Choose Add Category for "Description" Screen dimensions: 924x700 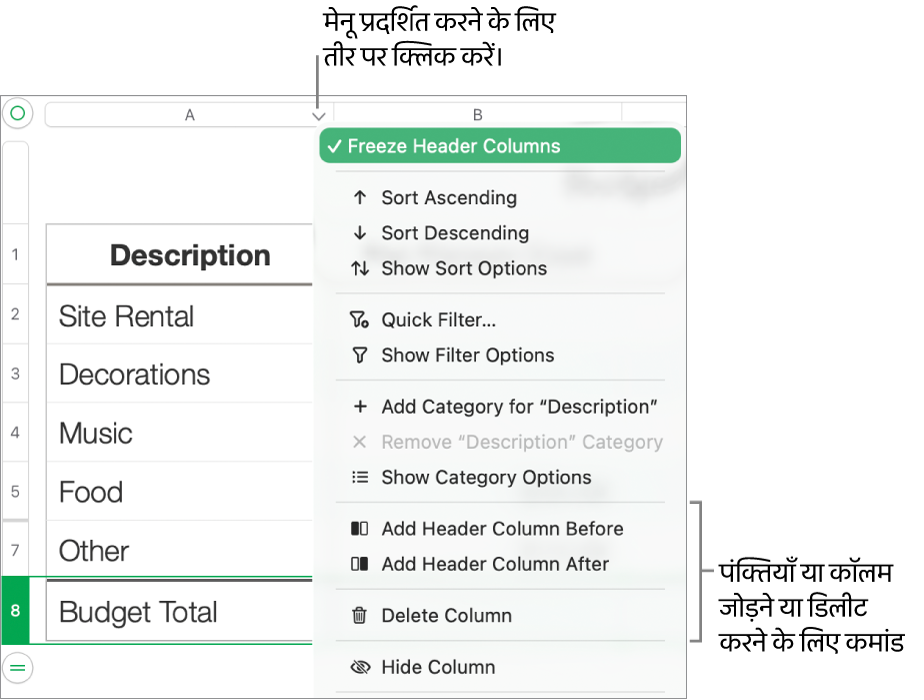pos(518,407)
